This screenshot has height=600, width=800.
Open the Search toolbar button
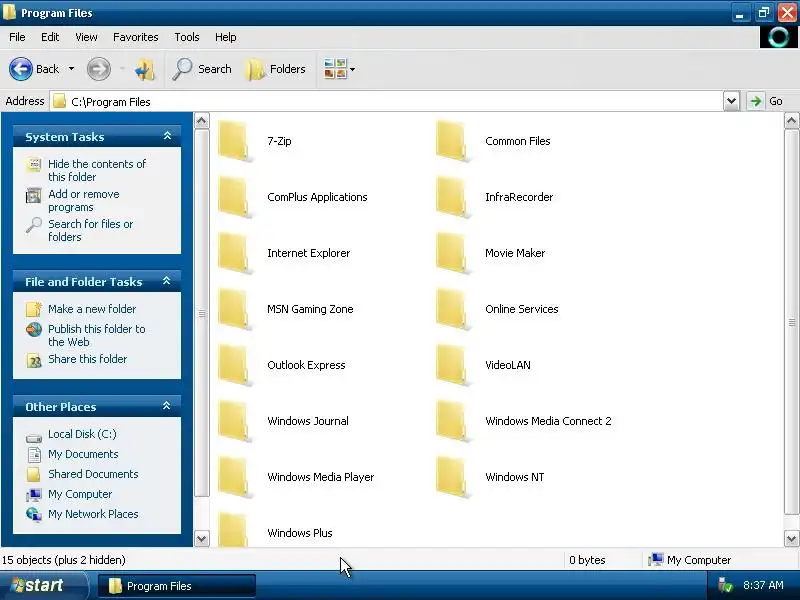tap(202, 69)
